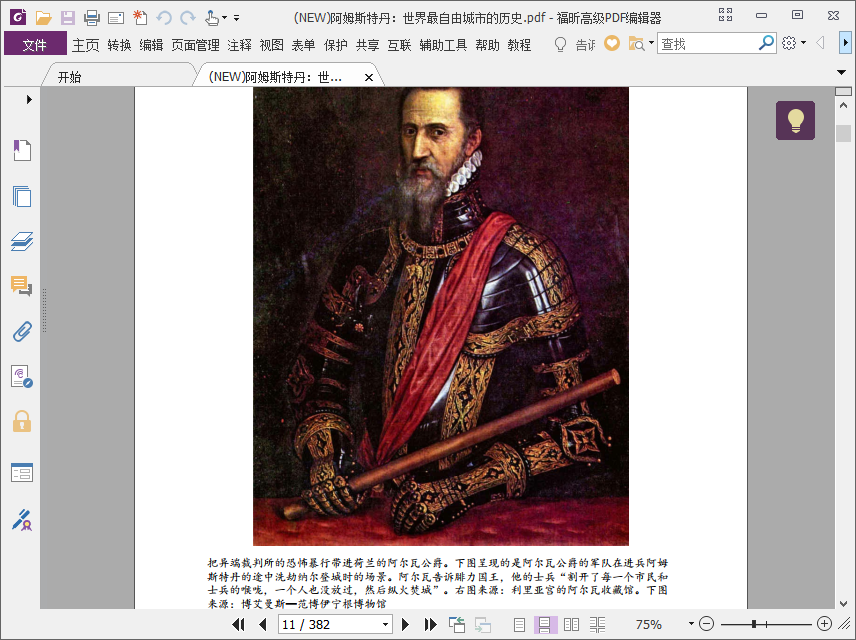The width and height of the screenshot is (856, 640).
Task: Open the Page thumbnails panel
Action: pos(22,196)
